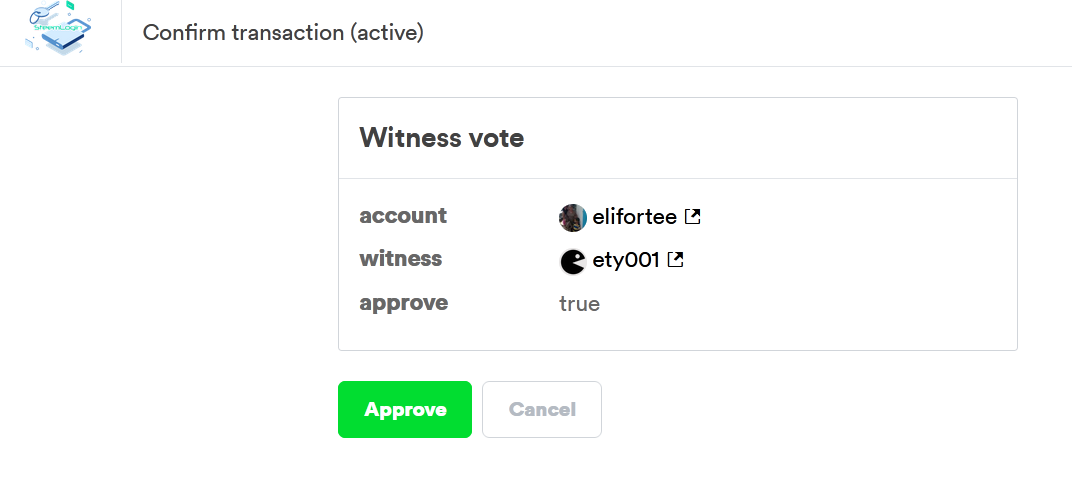Click empty header bar right of the title
Viewport: 1072px width, 501px height.
750,32
